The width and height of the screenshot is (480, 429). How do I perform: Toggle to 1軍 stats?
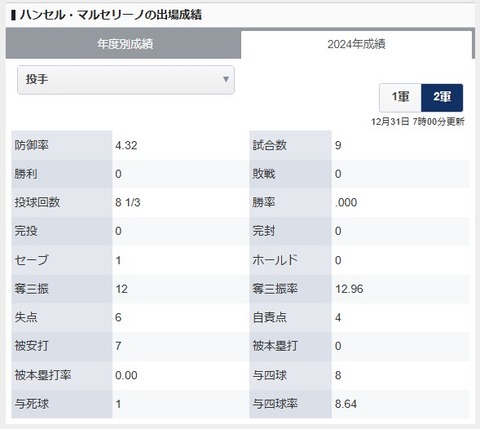[x=400, y=97]
